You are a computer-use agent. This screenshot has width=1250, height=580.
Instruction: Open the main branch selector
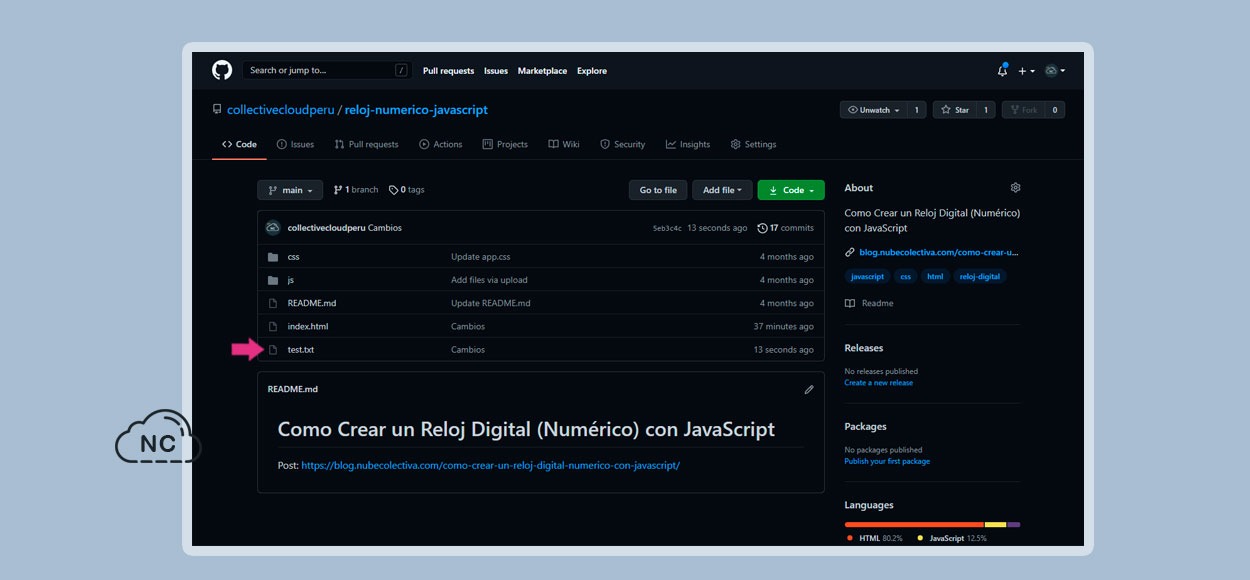(290, 190)
